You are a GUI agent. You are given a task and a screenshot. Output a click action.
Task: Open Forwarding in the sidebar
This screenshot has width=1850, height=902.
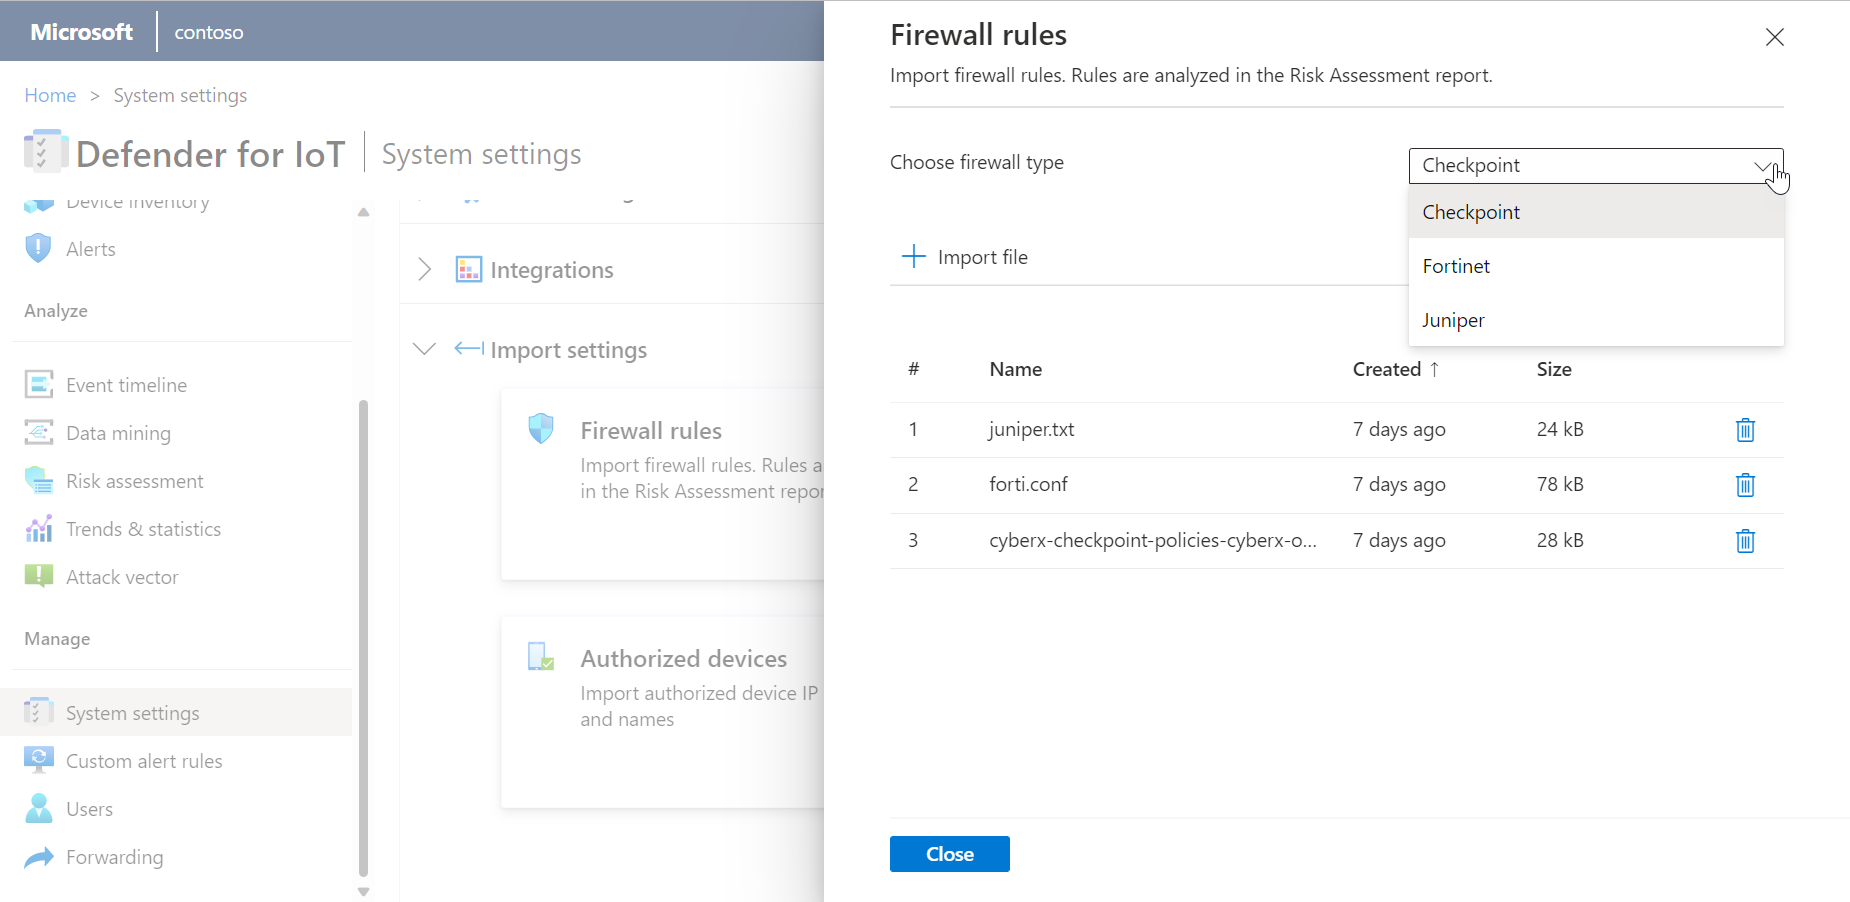114,857
